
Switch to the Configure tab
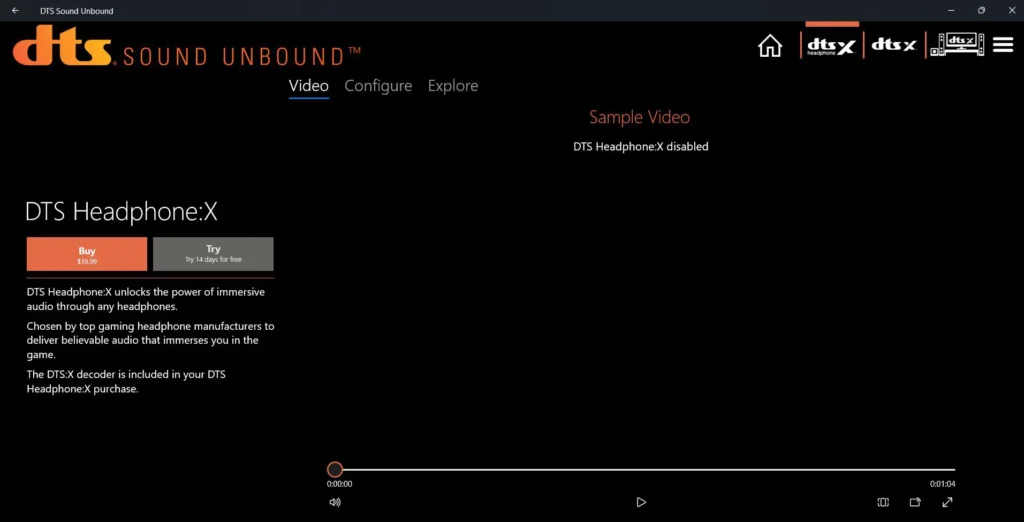tap(378, 86)
